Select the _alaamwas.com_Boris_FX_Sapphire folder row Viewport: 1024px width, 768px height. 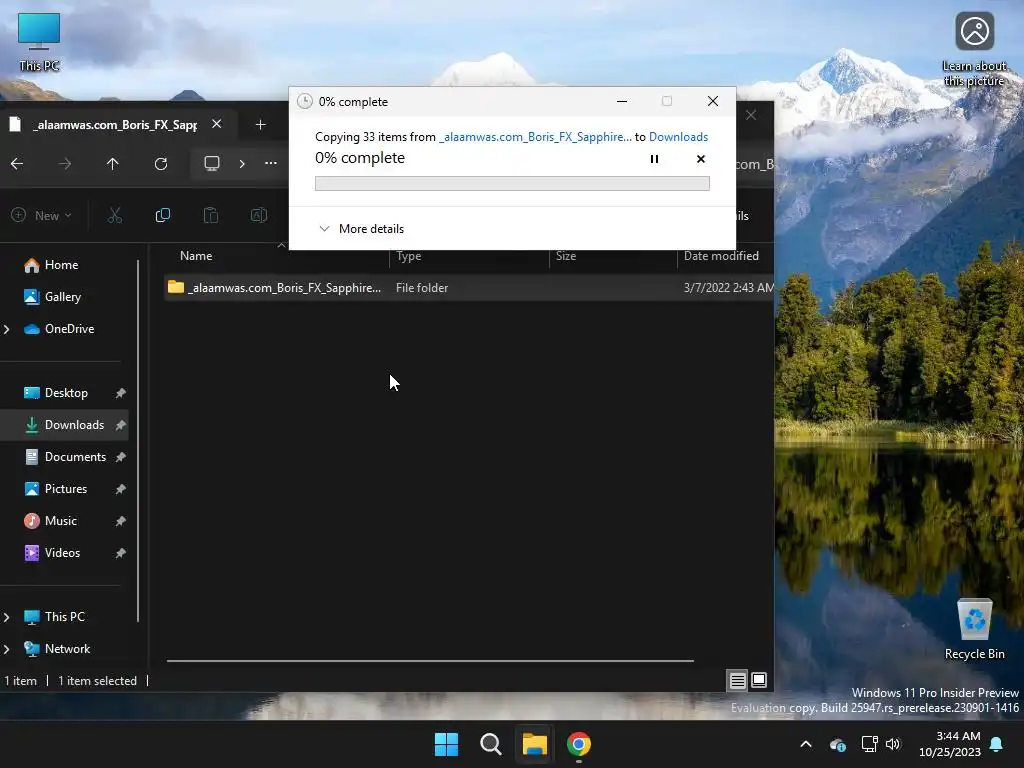point(469,287)
